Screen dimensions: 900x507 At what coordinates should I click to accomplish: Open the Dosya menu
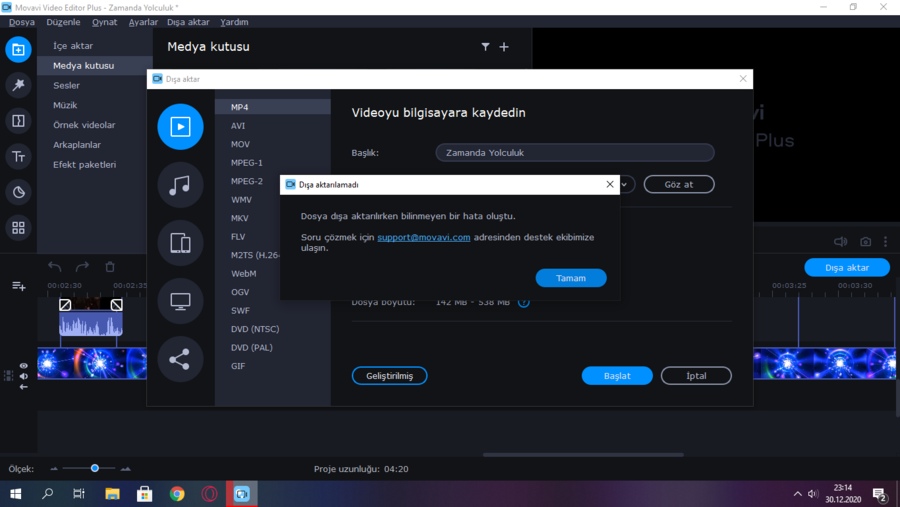pos(22,22)
